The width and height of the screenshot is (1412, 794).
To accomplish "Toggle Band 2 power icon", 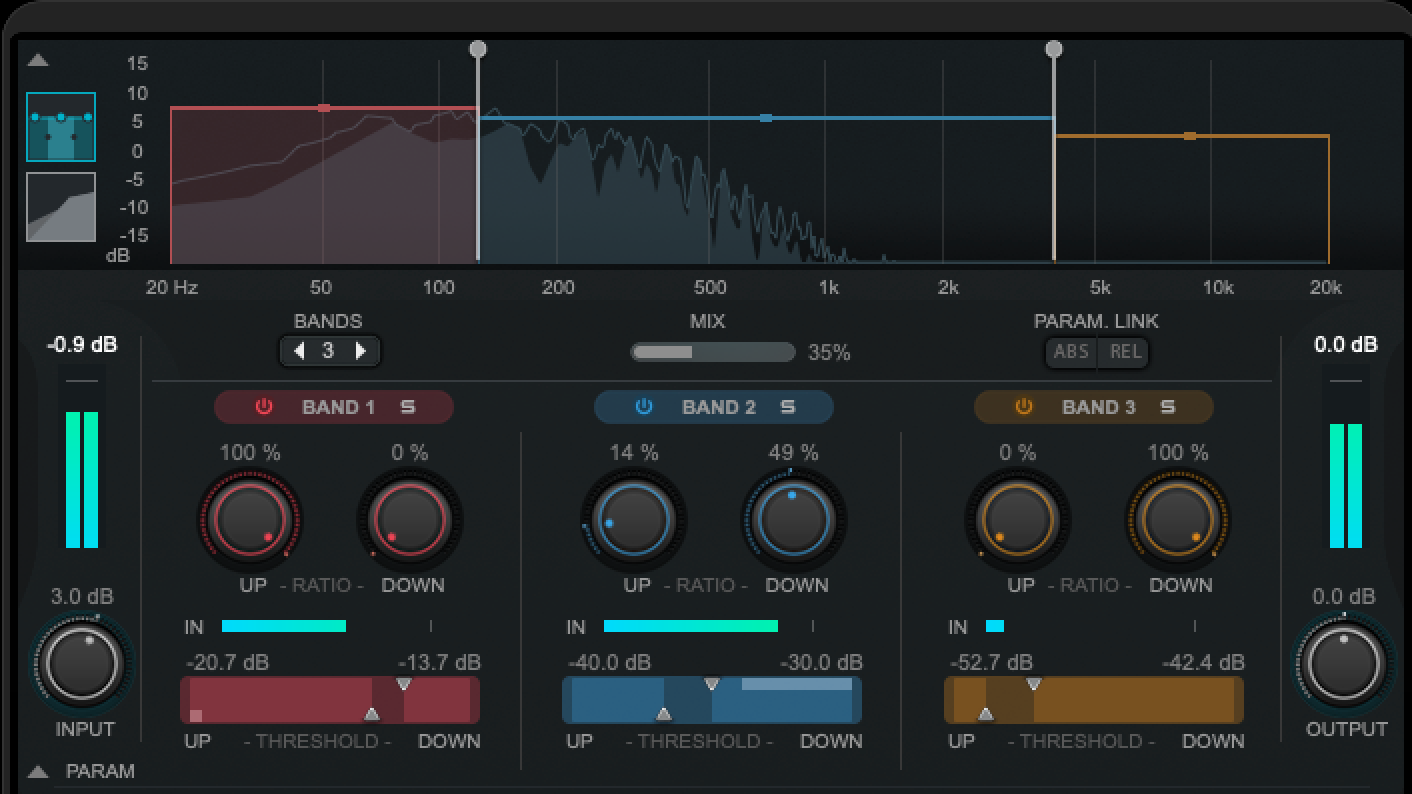I will [644, 407].
